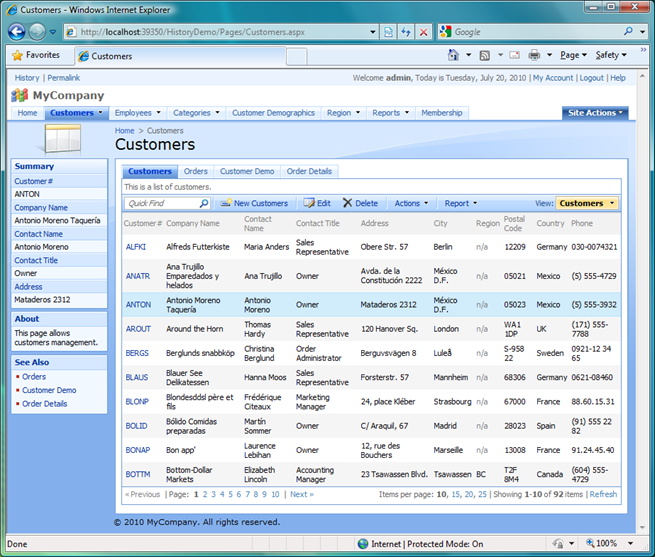The width and height of the screenshot is (655, 557).
Task: Open the Employees navigation menu
Action: 137,113
